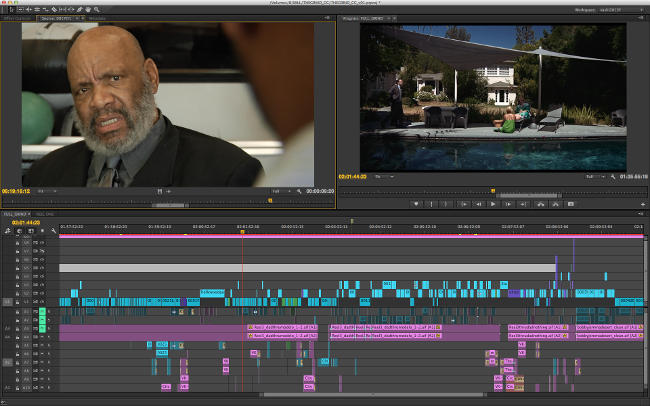The image size is (650, 406).
Task: Open the Program monitor playback resolution dropdown
Action: 595,177
